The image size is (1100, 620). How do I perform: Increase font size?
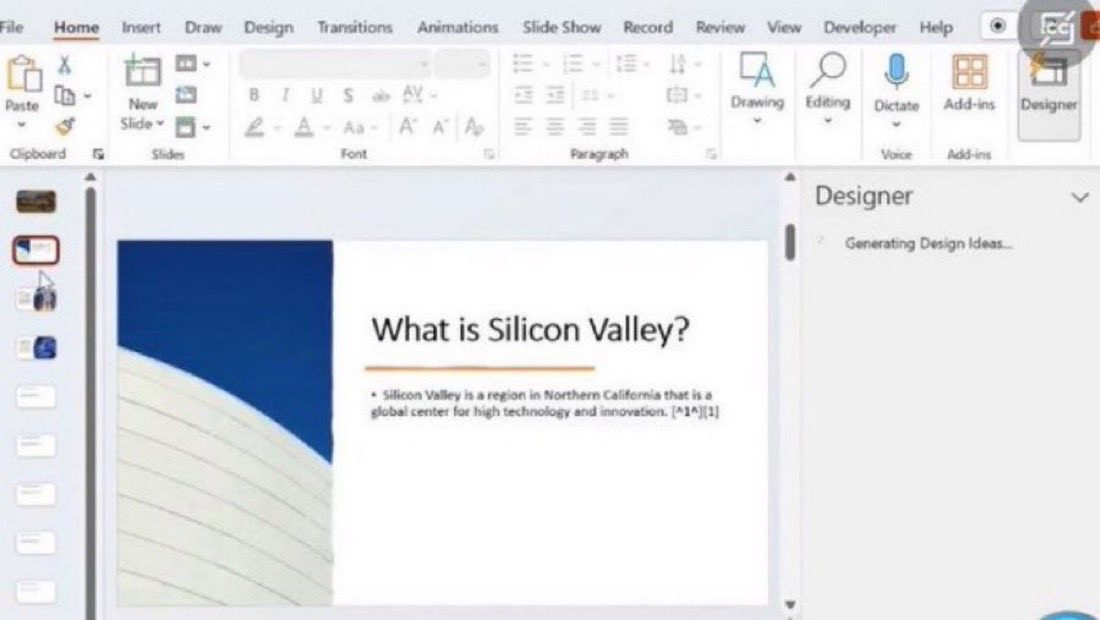407,127
